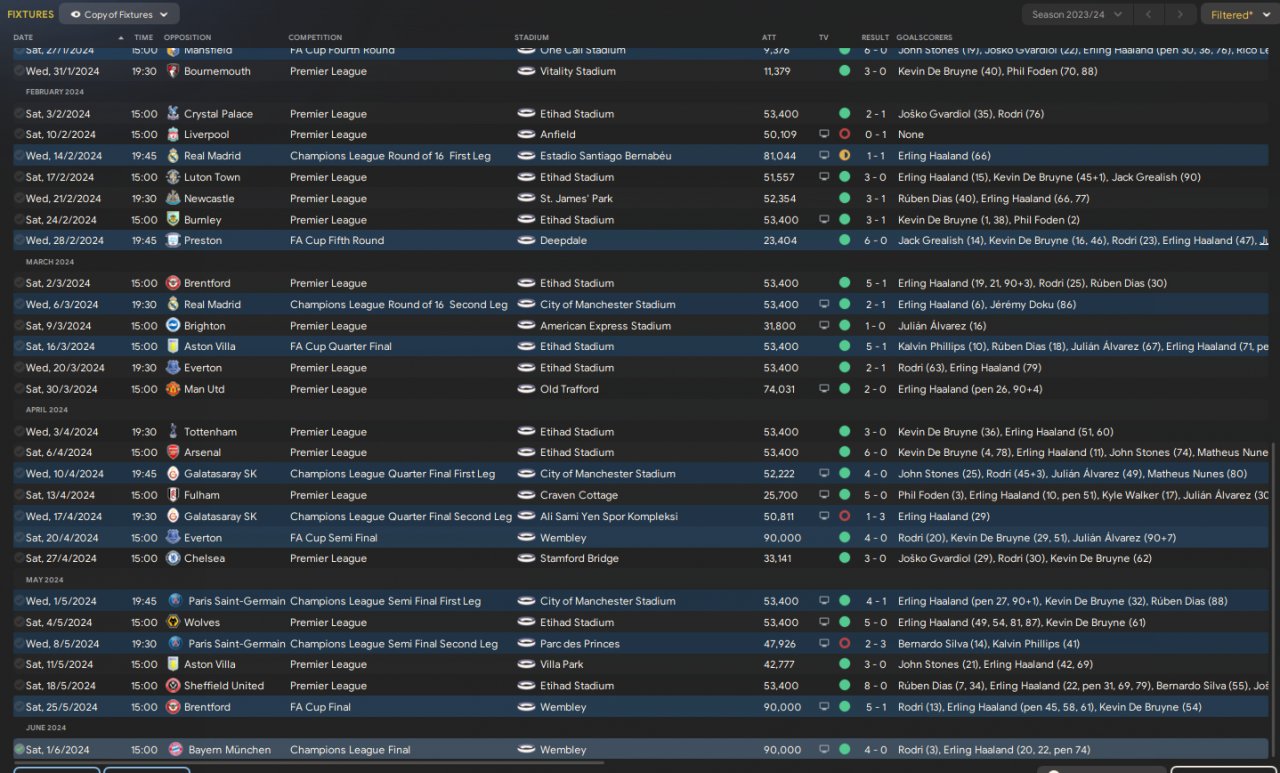This screenshot has height=773, width=1280.
Task: Click the Preston club badge
Action: click(173, 241)
